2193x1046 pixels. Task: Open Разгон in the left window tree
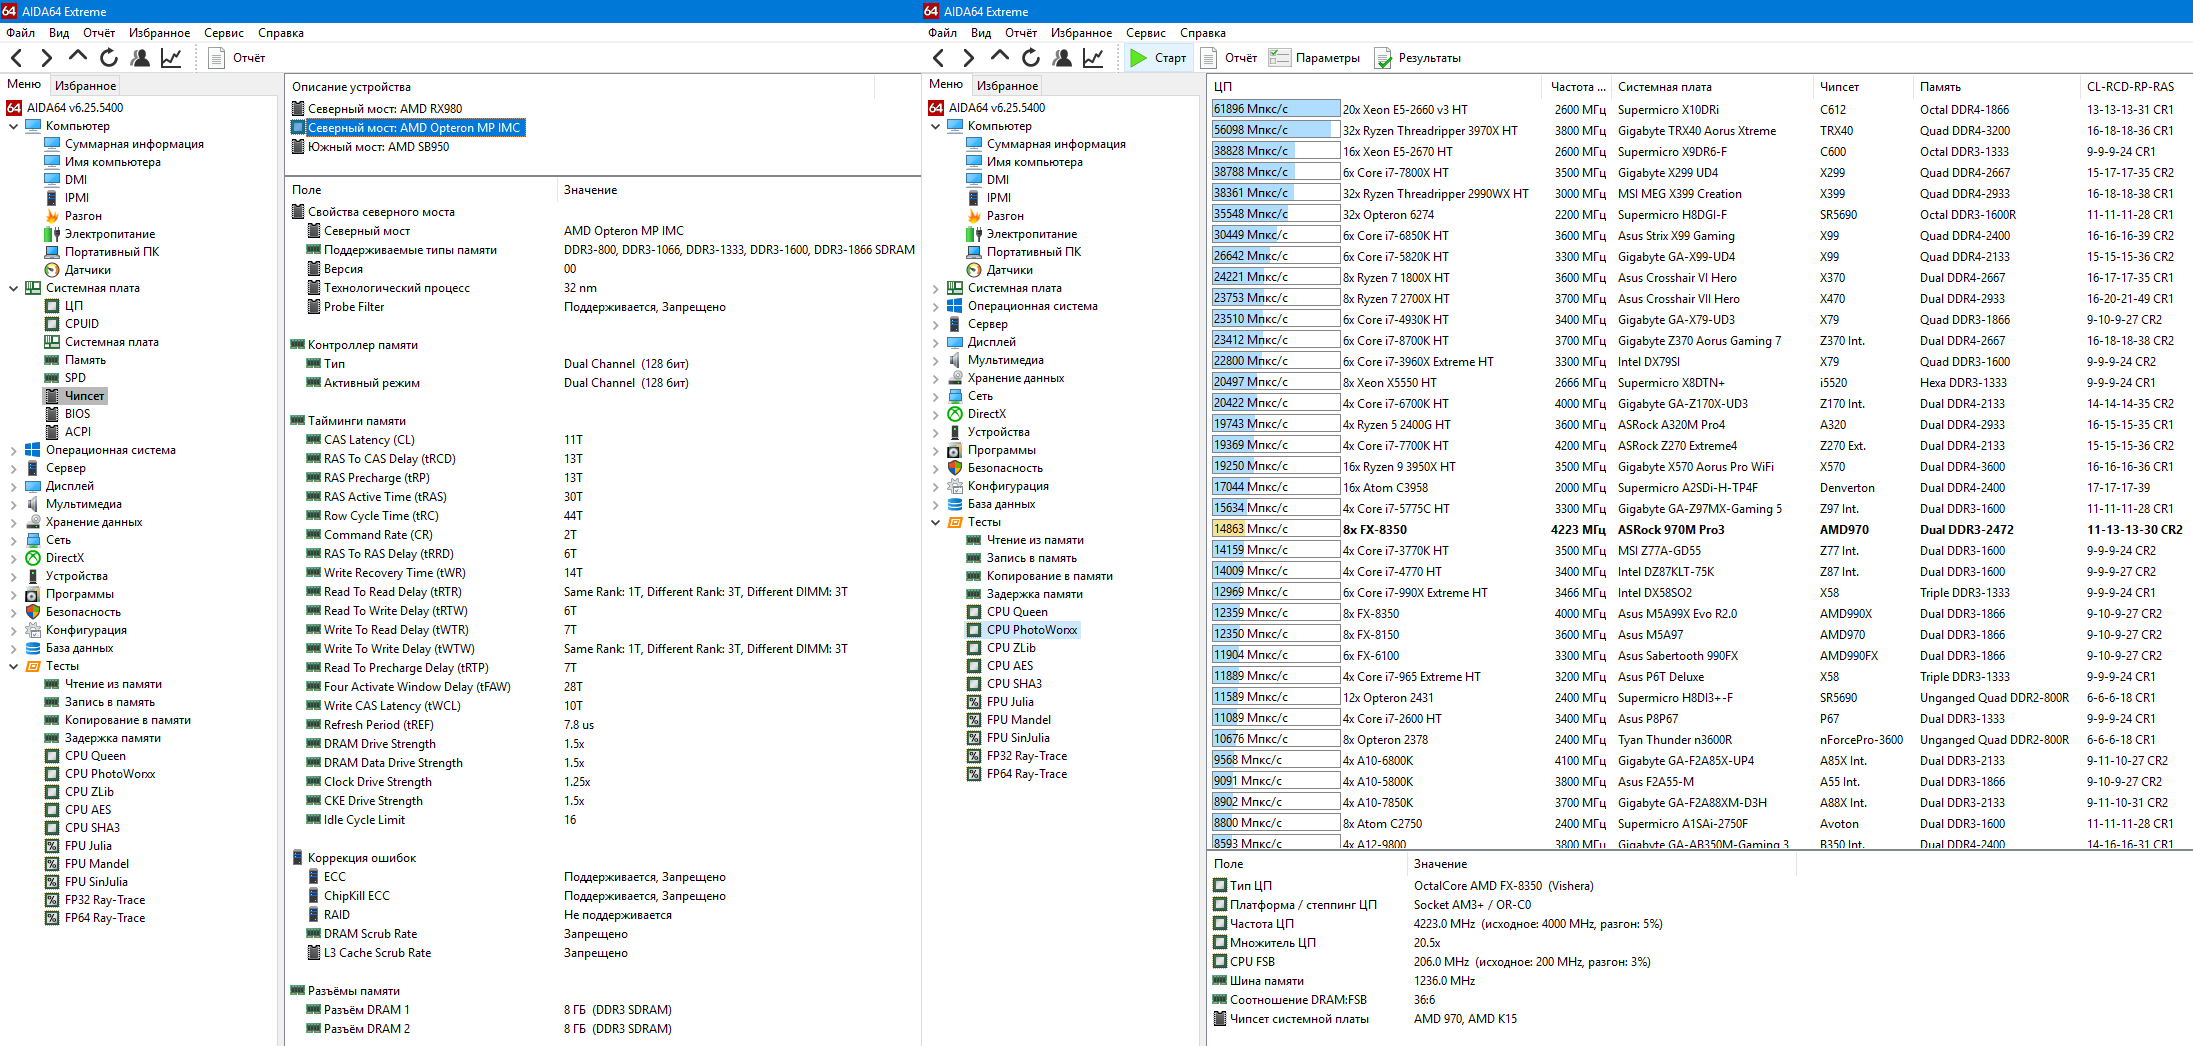click(83, 216)
